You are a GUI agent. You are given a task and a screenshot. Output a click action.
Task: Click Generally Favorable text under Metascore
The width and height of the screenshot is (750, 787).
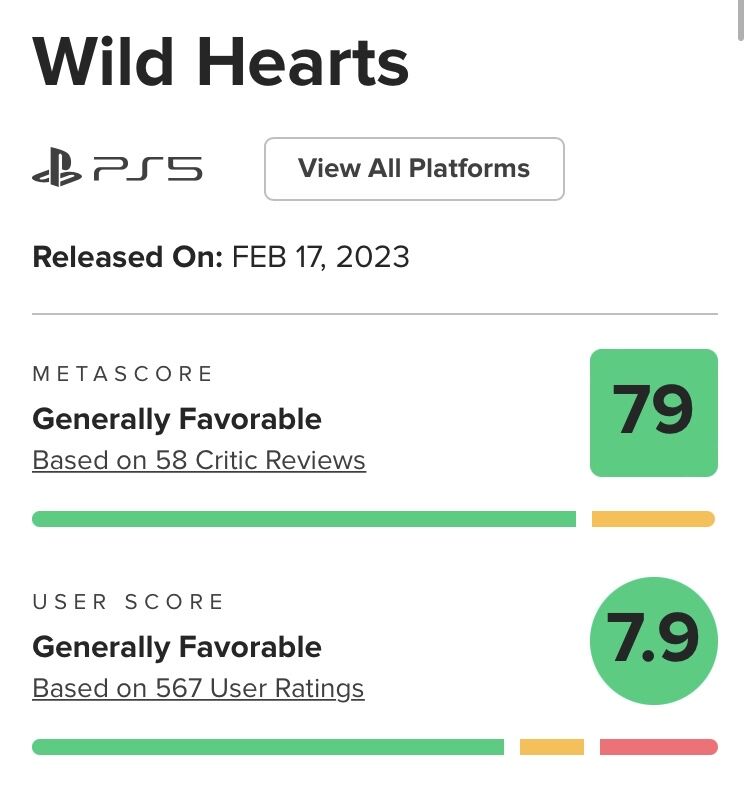coord(177,419)
